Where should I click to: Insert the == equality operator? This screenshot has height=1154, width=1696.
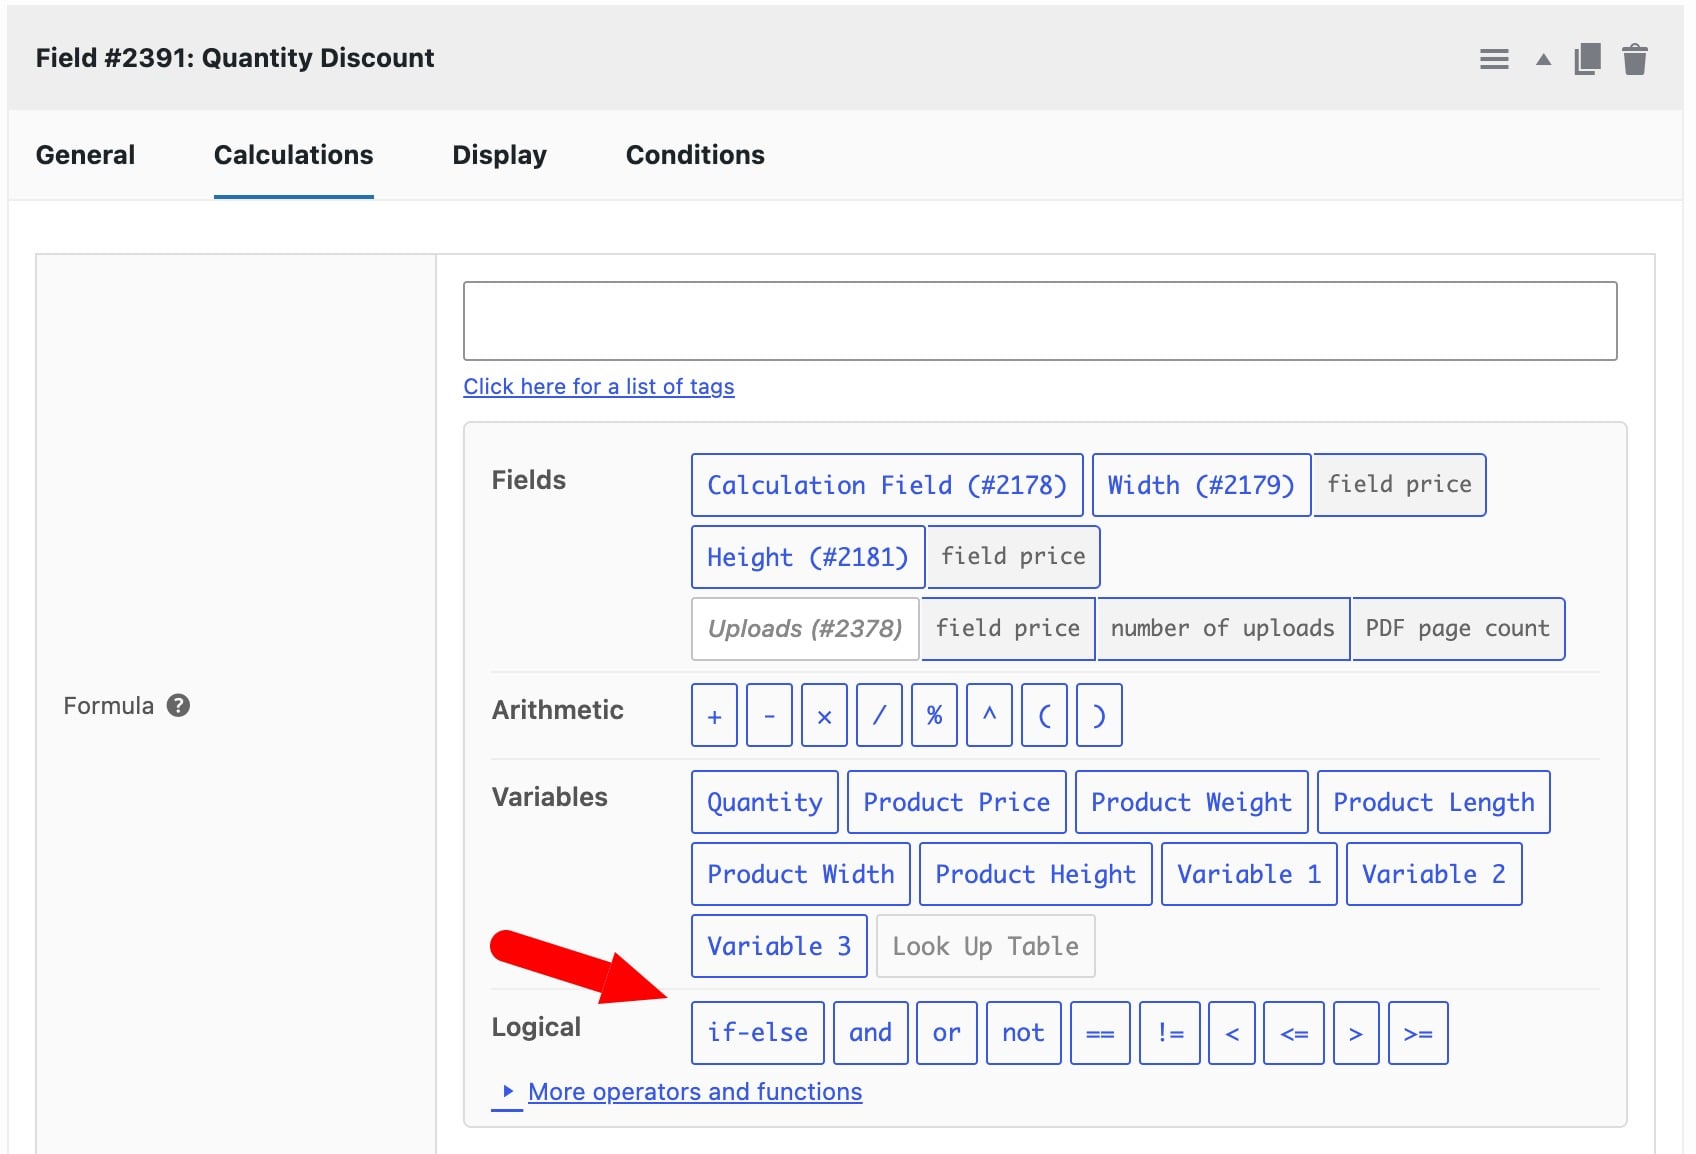[1101, 1033]
